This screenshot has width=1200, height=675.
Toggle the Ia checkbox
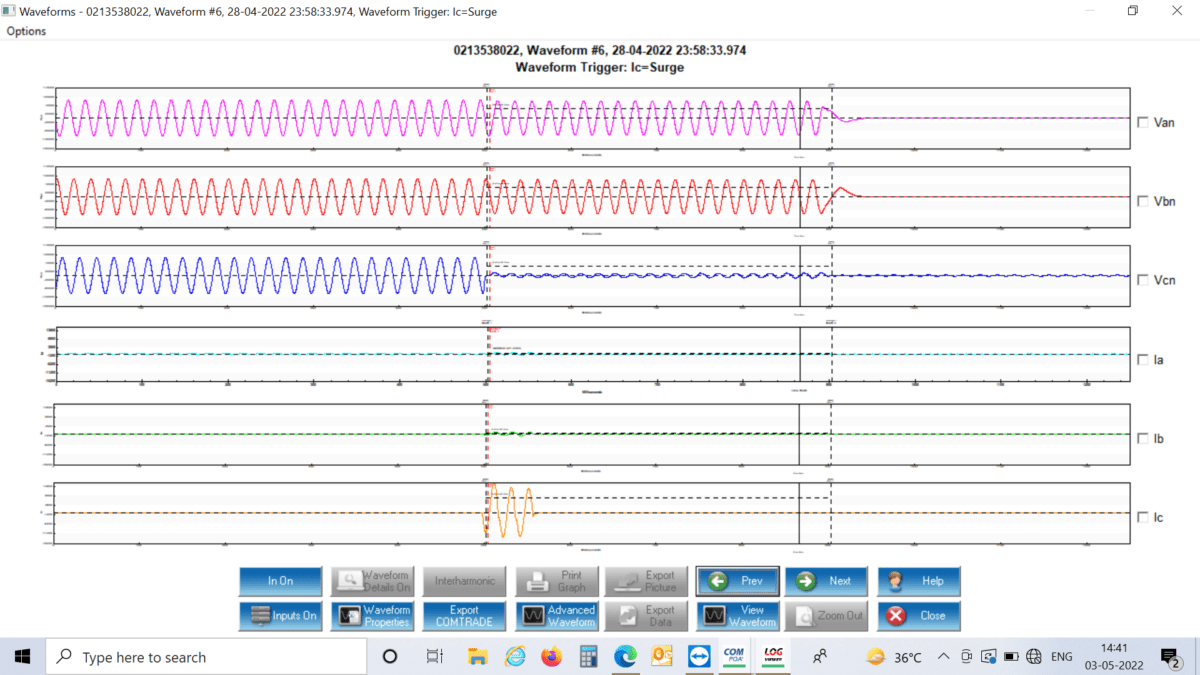click(x=1143, y=360)
